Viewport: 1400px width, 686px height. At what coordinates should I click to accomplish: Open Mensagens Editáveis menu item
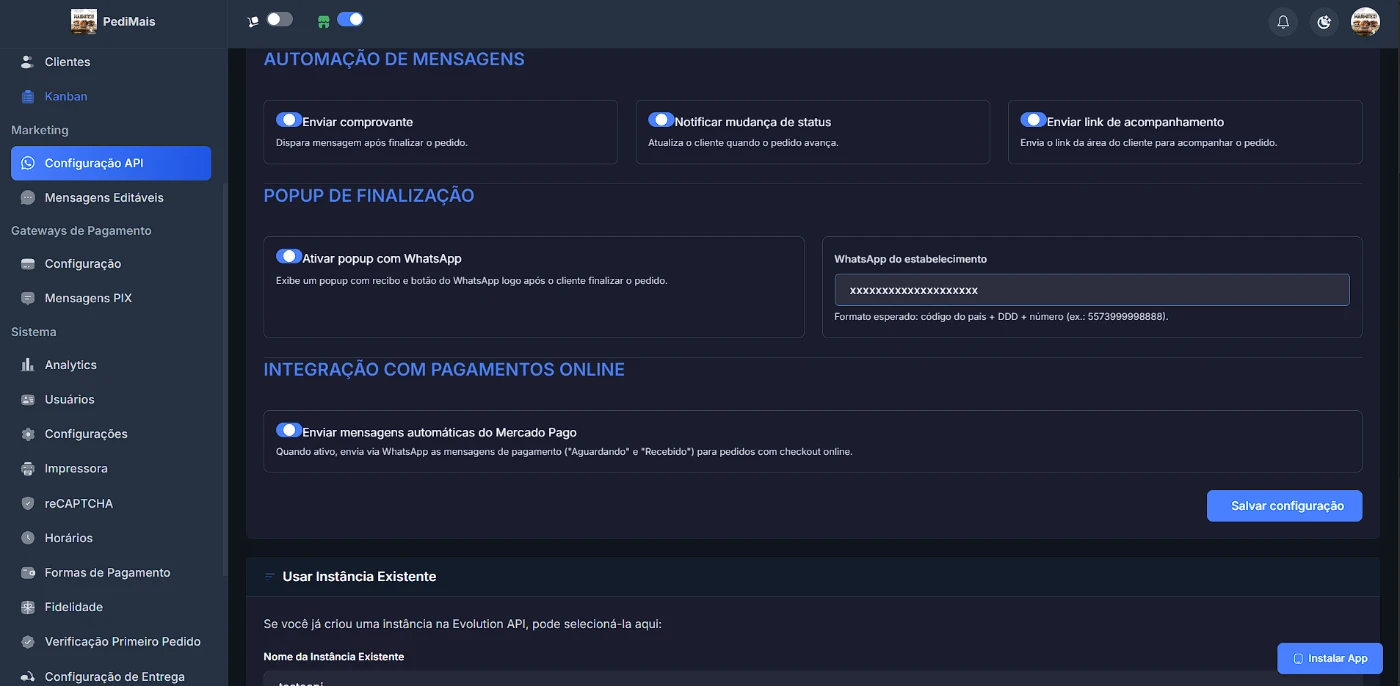coord(104,198)
